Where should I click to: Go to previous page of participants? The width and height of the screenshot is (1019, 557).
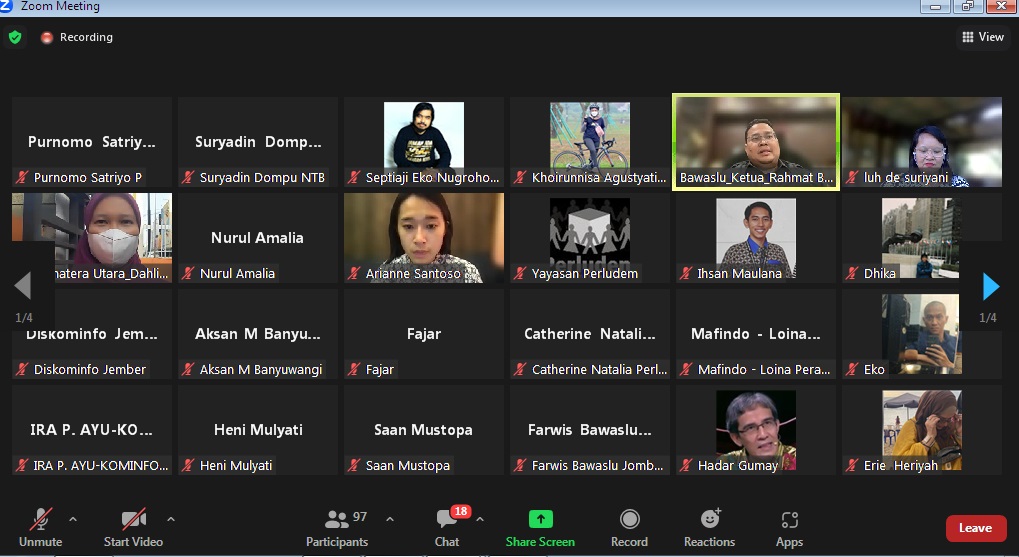pyautogui.click(x=22, y=287)
